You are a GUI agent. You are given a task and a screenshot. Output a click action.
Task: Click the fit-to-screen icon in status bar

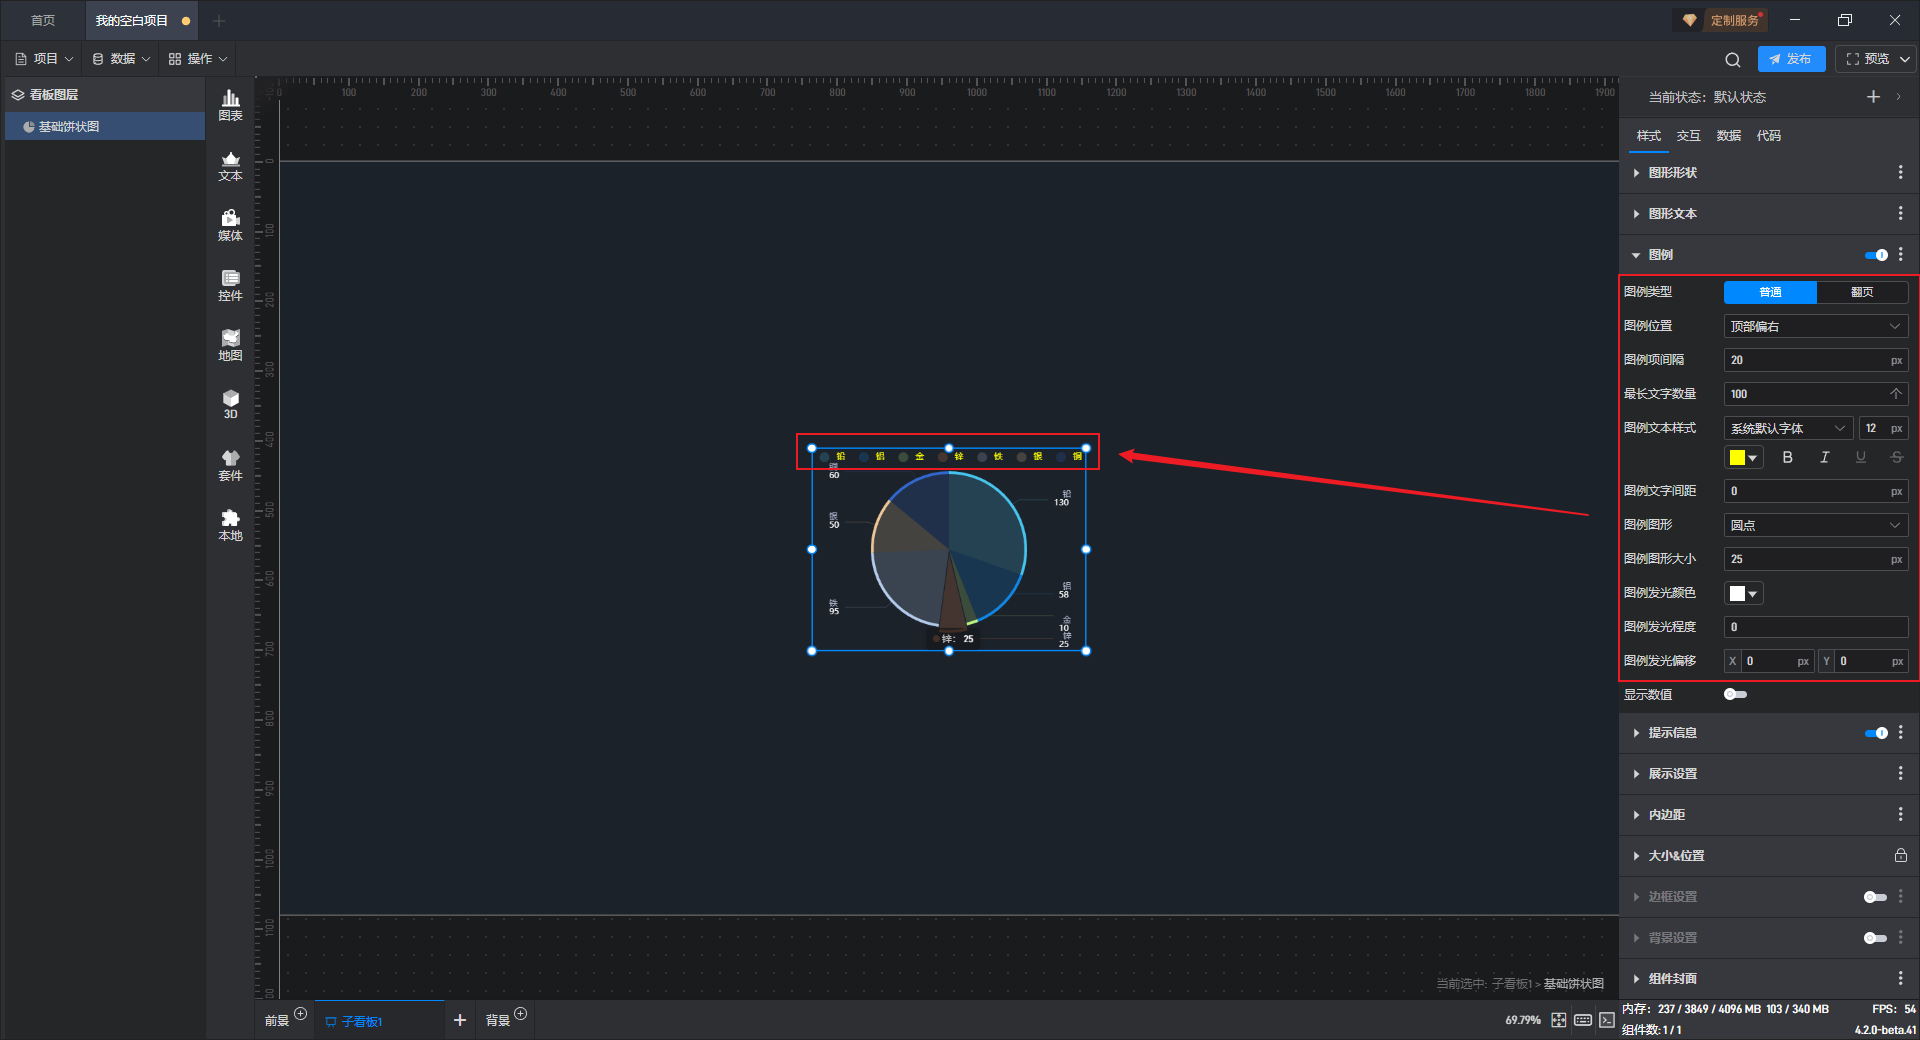[x=1559, y=1020]
